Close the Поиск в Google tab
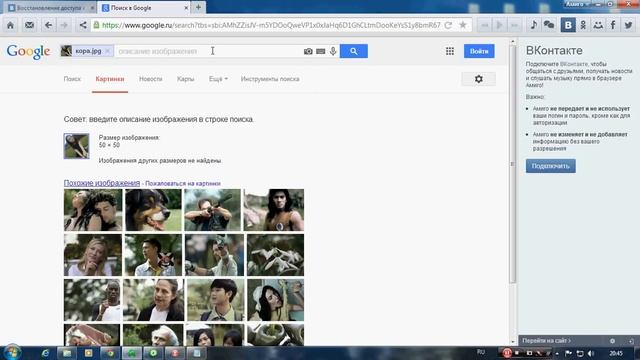 tap(186, 8)
